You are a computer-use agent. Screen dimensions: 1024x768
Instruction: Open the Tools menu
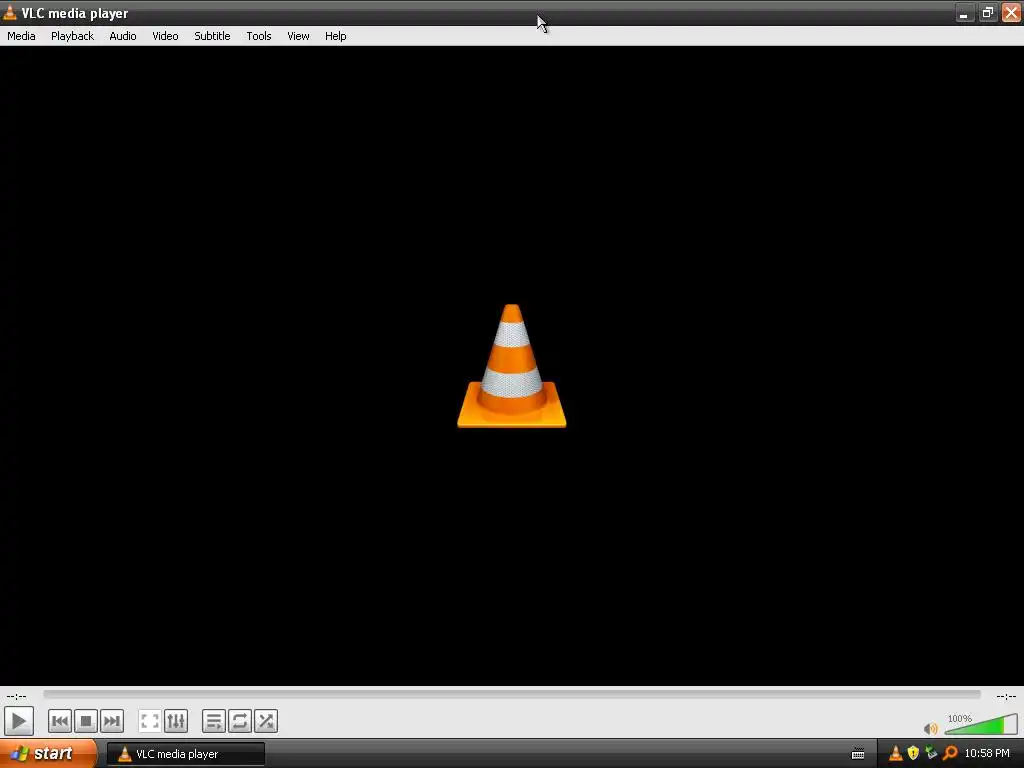(259, 36)
